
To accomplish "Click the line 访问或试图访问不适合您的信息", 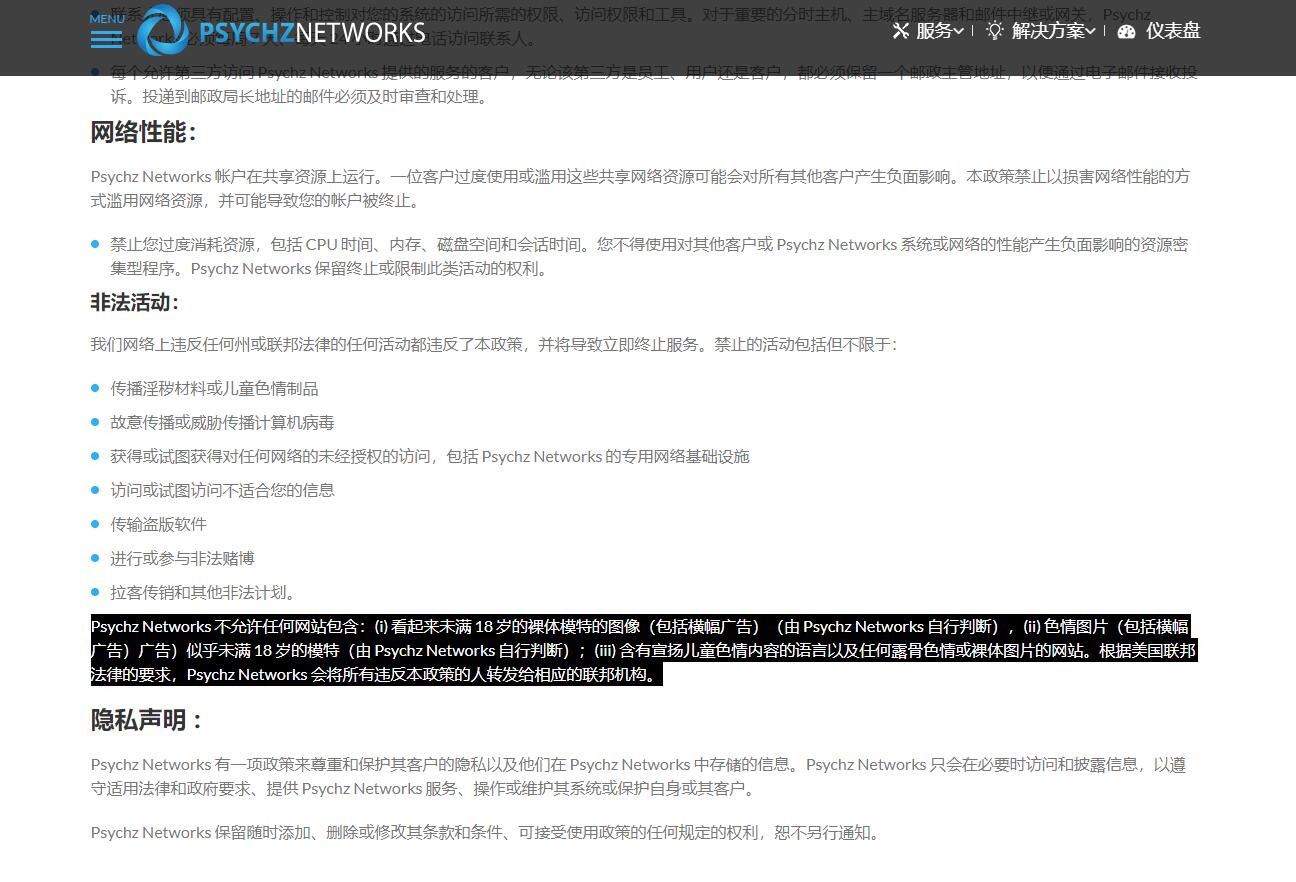I will 222,490.
